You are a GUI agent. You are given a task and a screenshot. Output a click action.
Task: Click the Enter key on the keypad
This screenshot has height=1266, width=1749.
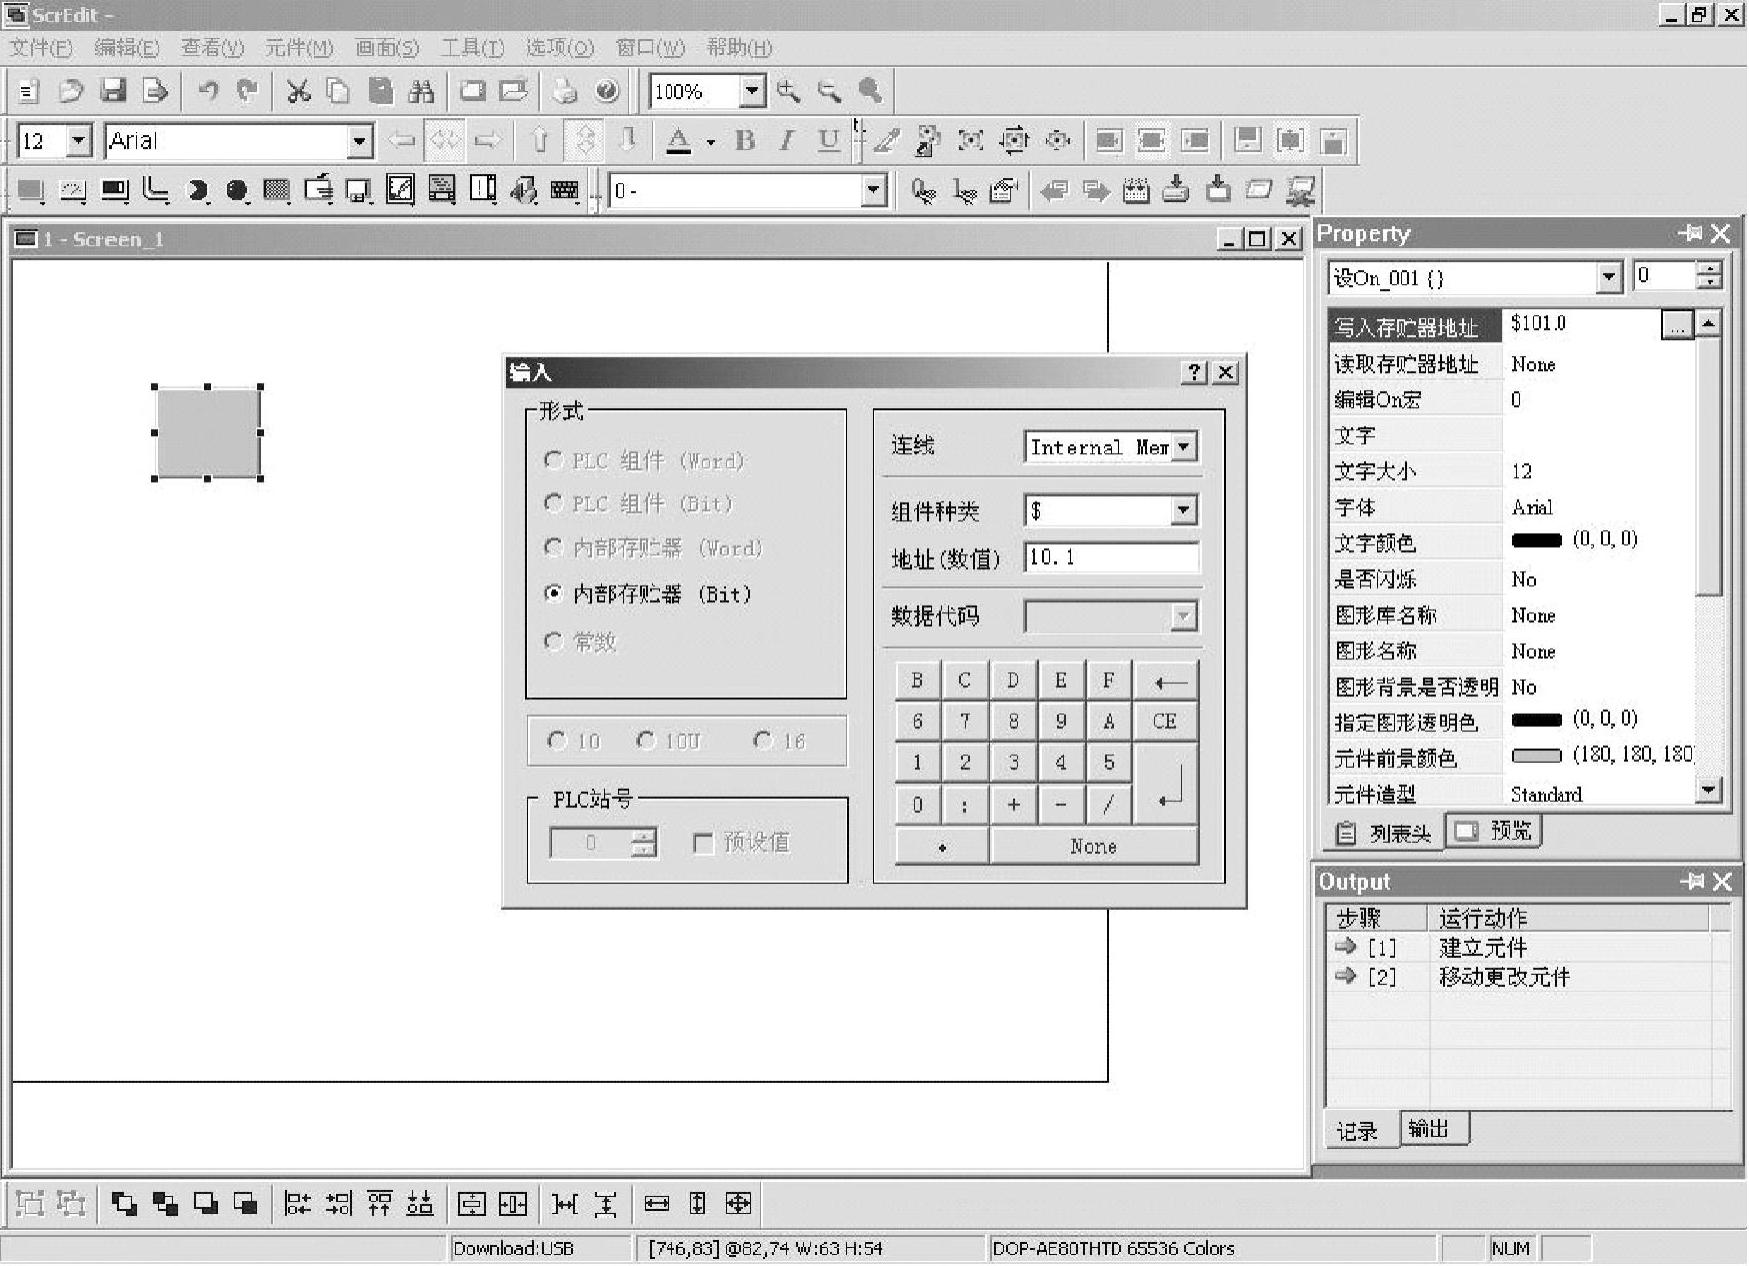(1167, 785)
